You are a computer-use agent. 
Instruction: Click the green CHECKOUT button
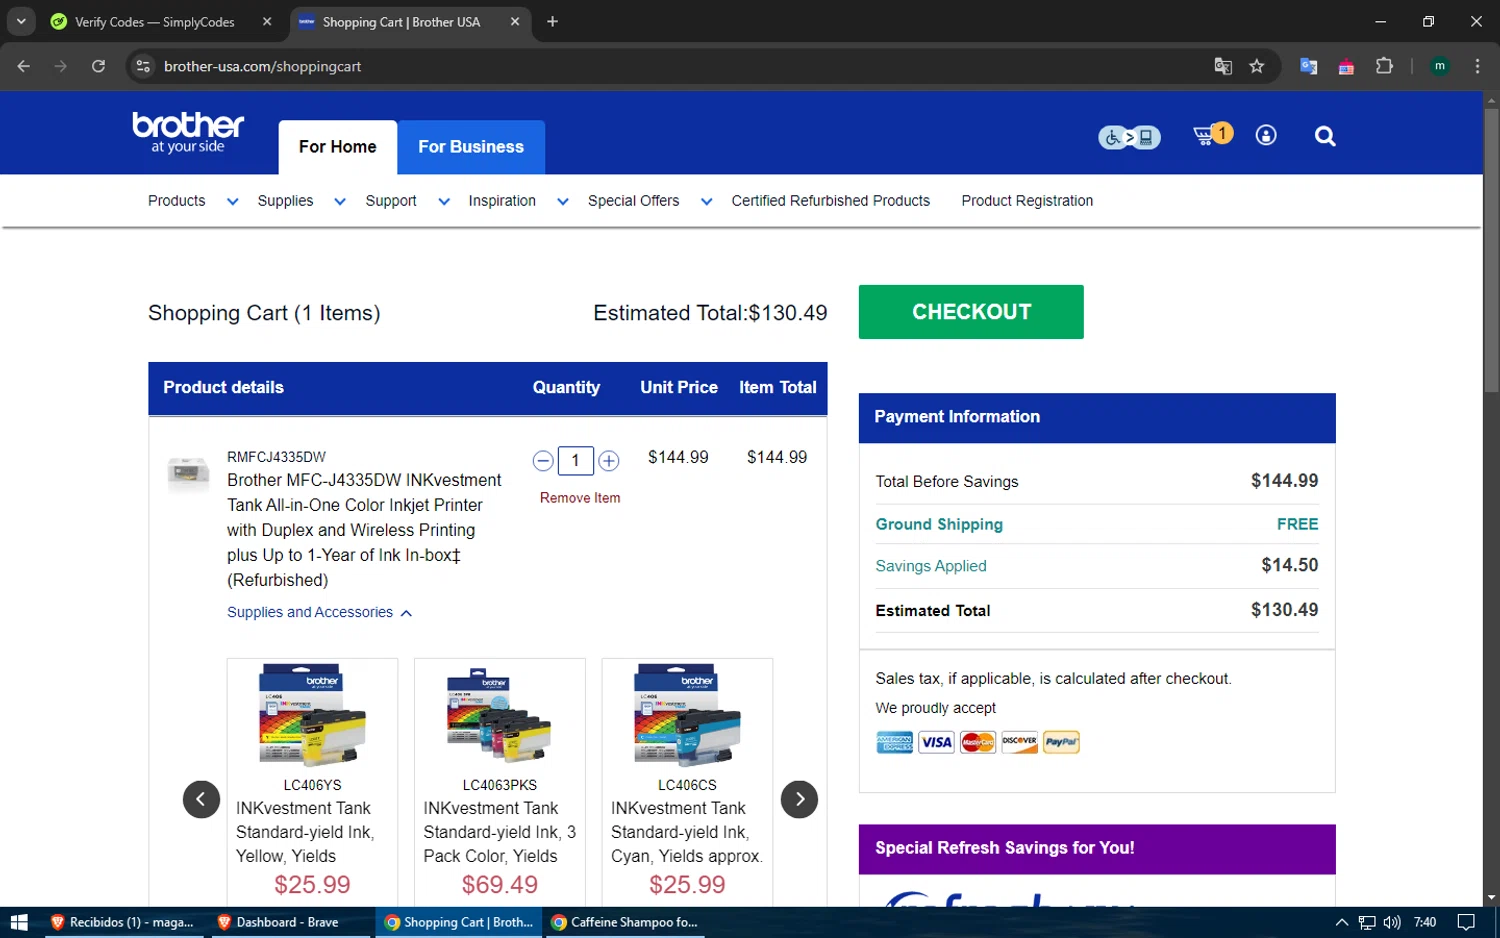[971, 312]
